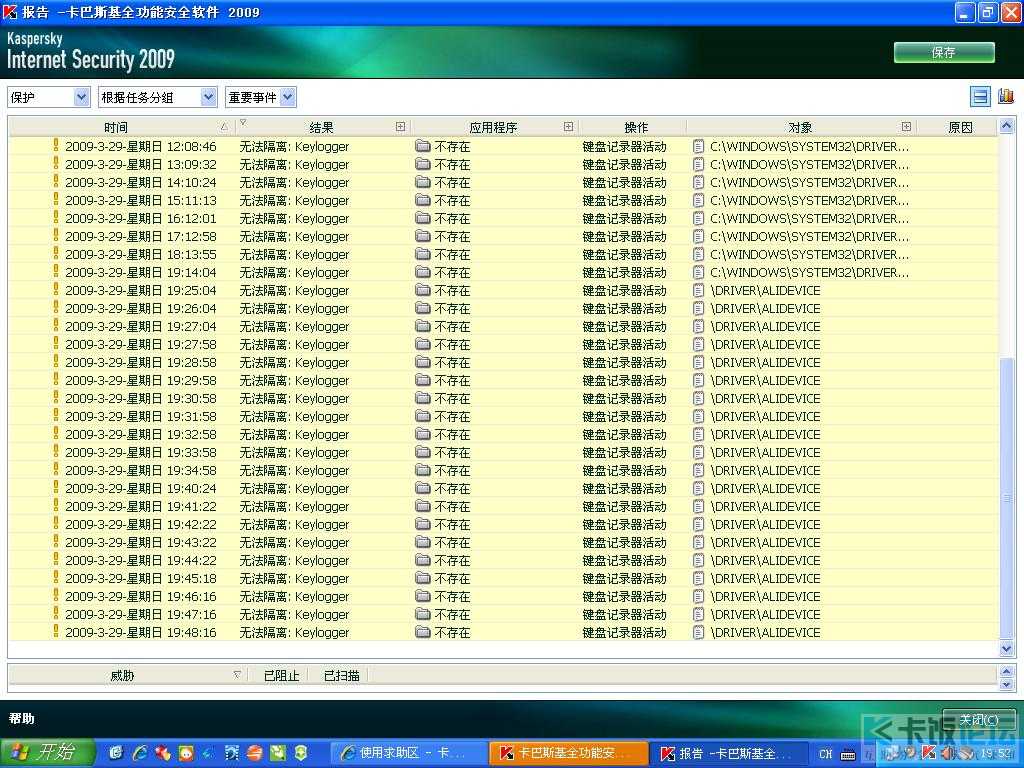Click folder icon in 19:40:24 row
Screen dimensions: 1024x768
(423, 488)
